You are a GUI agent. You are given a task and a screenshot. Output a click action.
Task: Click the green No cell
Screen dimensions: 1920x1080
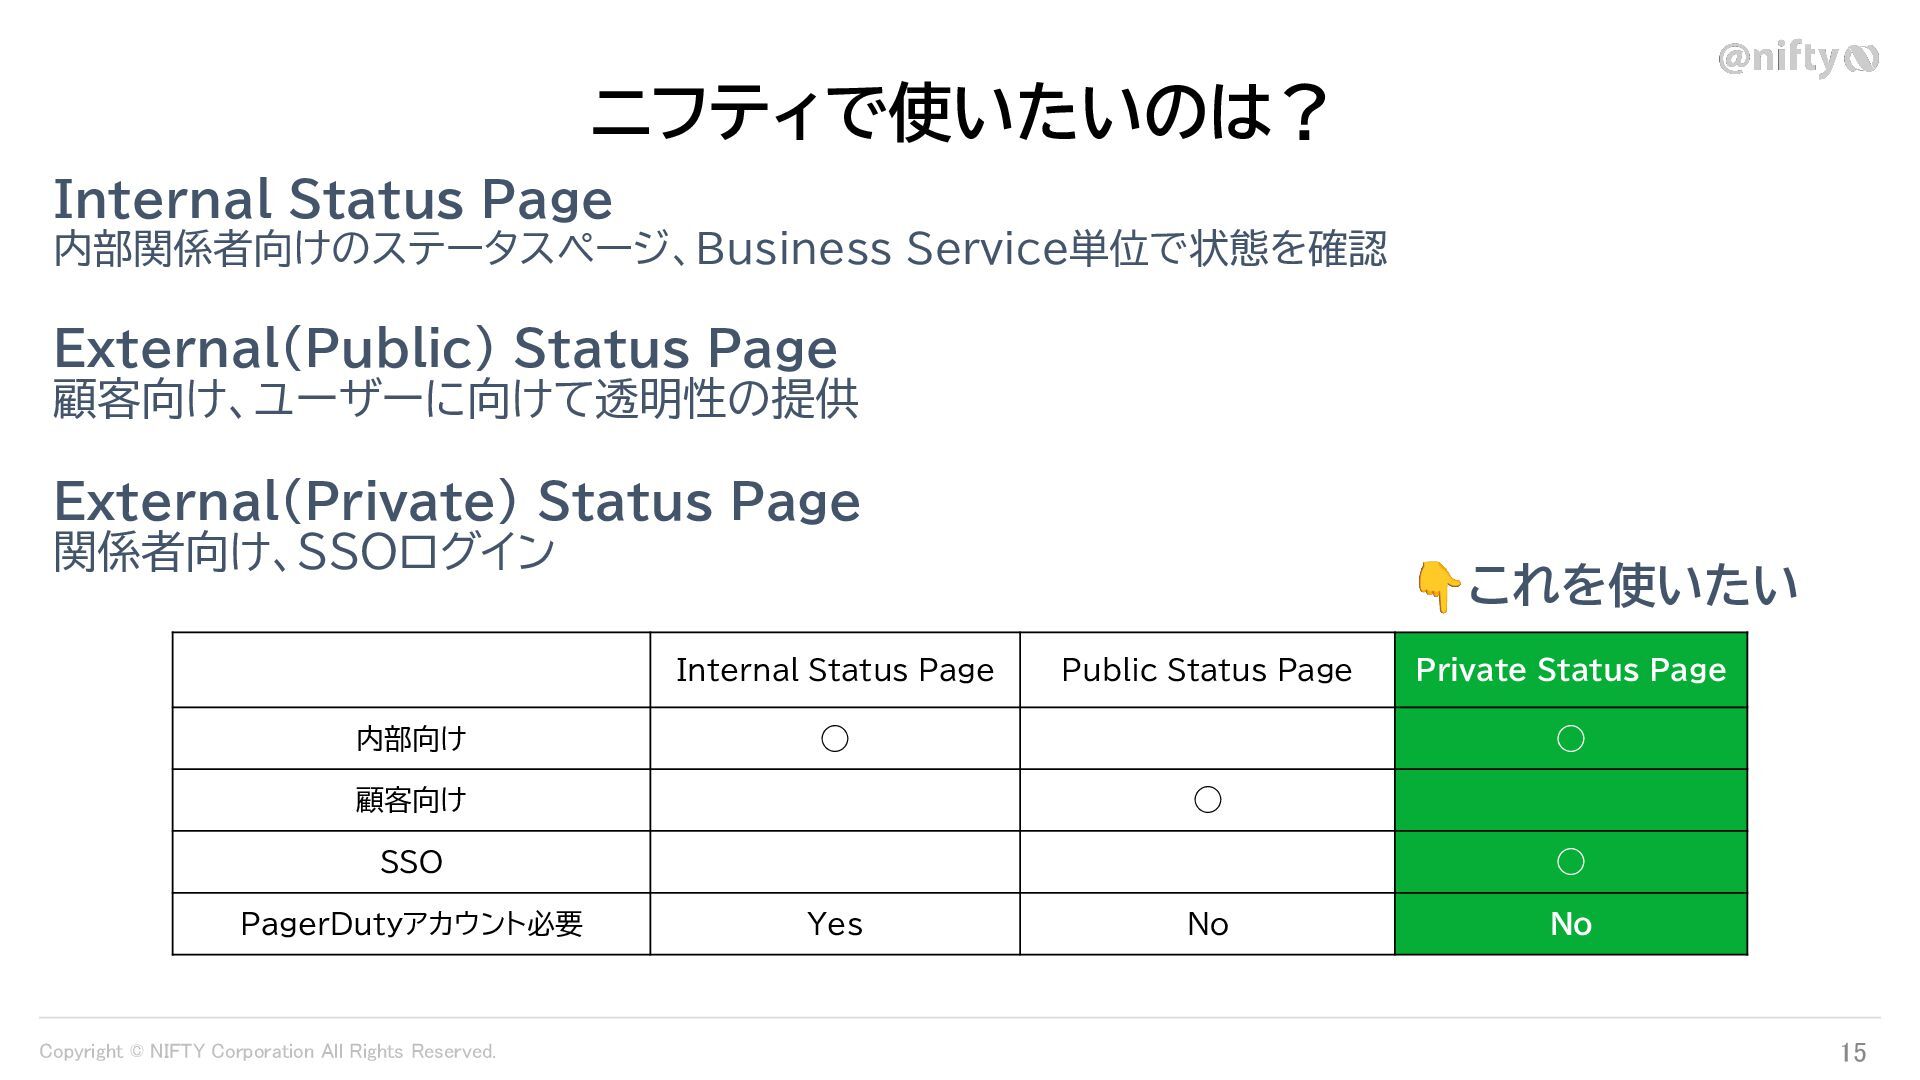[1570, 924]
